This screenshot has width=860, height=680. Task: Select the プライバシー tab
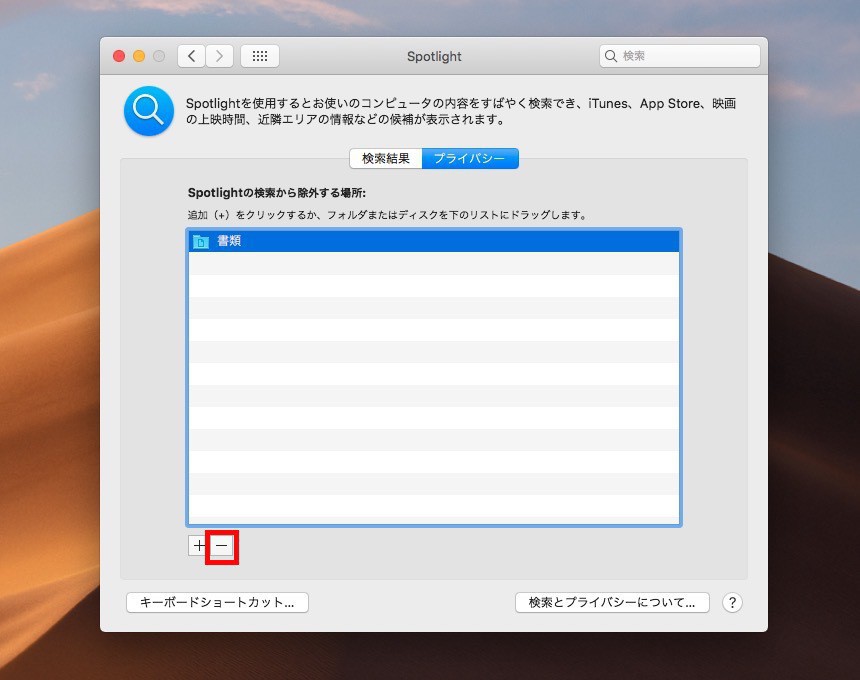470,158
